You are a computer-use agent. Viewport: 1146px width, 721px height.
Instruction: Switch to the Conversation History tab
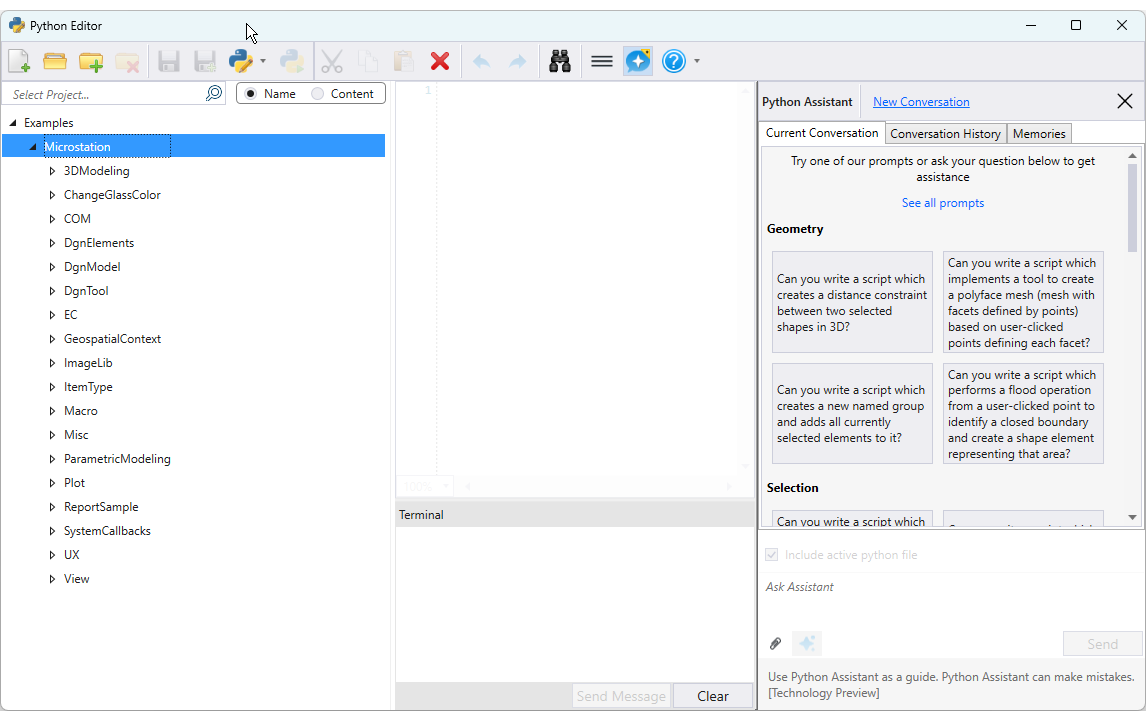tap(945, 134)
